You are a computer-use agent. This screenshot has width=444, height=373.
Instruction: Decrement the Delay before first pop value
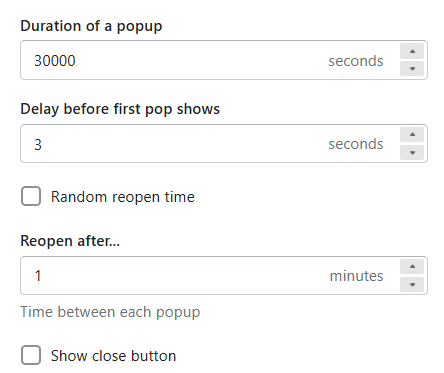[x=412, y=152]
